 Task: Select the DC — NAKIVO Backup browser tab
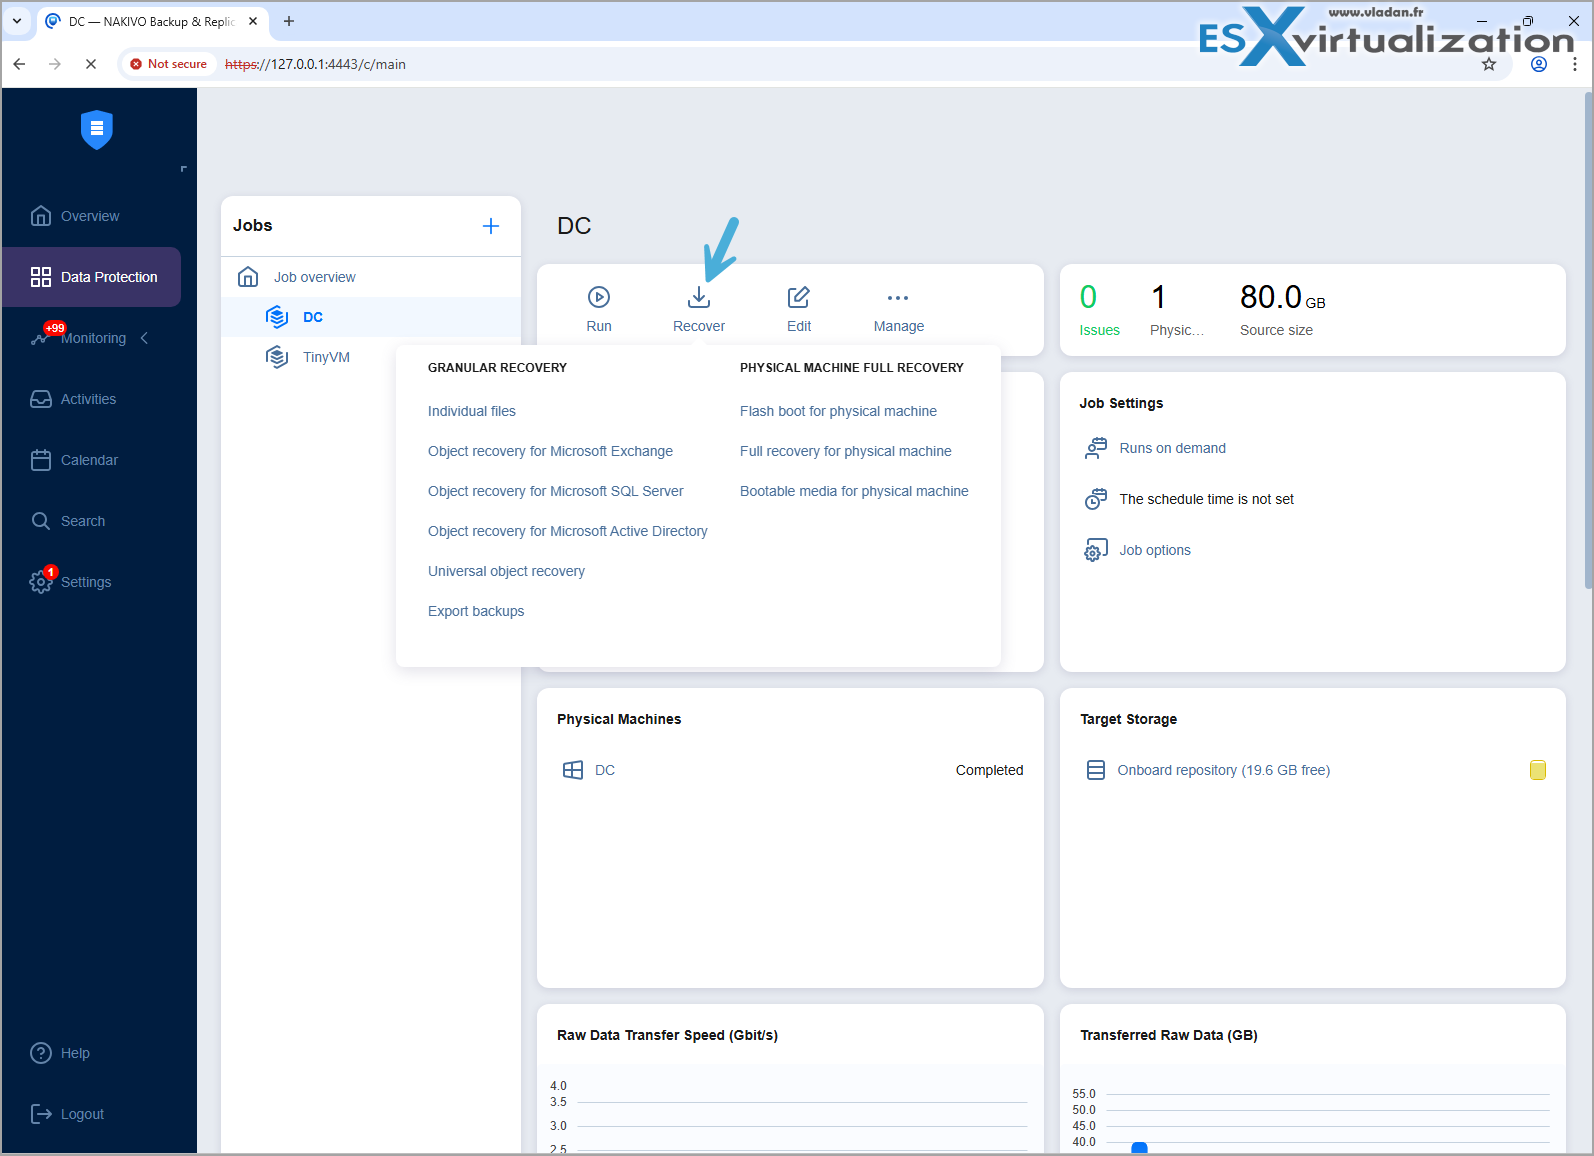[151, 21]
